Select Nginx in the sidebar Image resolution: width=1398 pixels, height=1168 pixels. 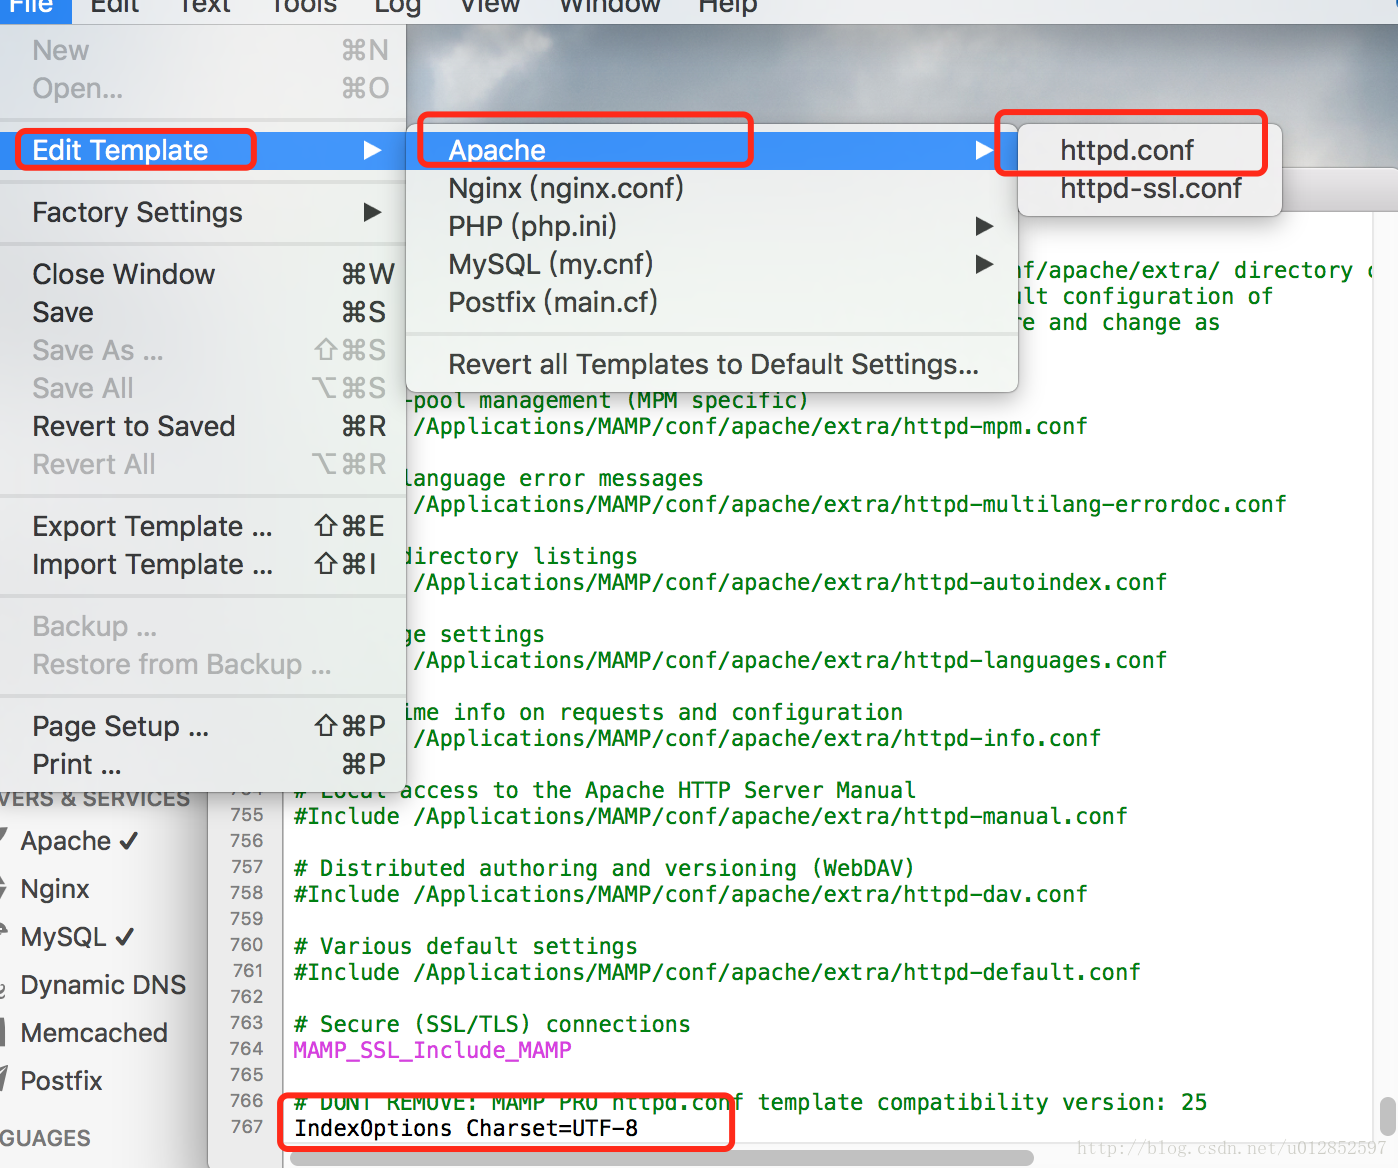coord(55,889)
